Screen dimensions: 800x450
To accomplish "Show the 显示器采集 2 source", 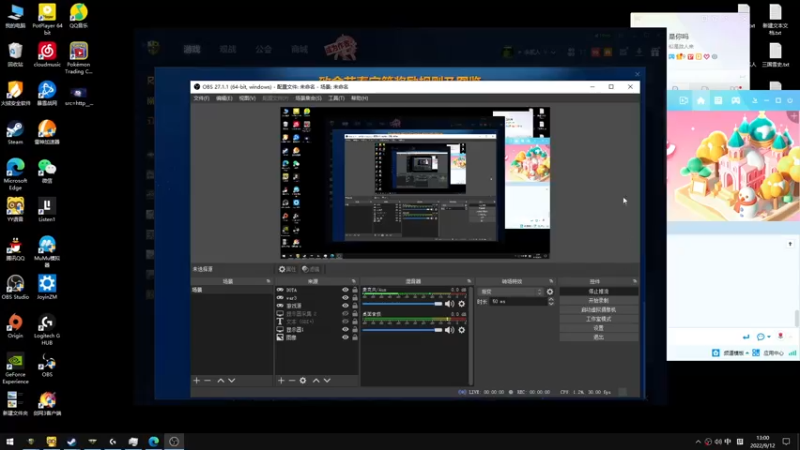I will click(345, 314).
